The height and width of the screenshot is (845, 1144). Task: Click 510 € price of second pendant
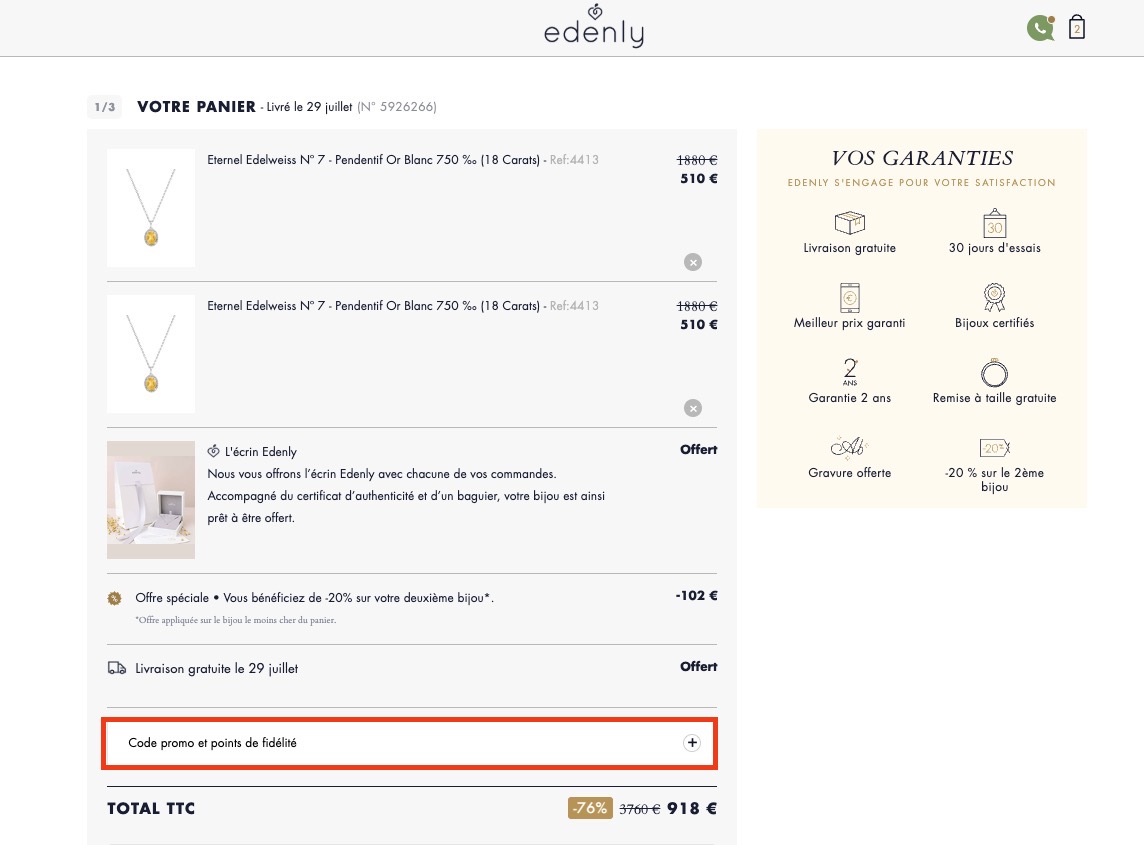coord(699,325)
